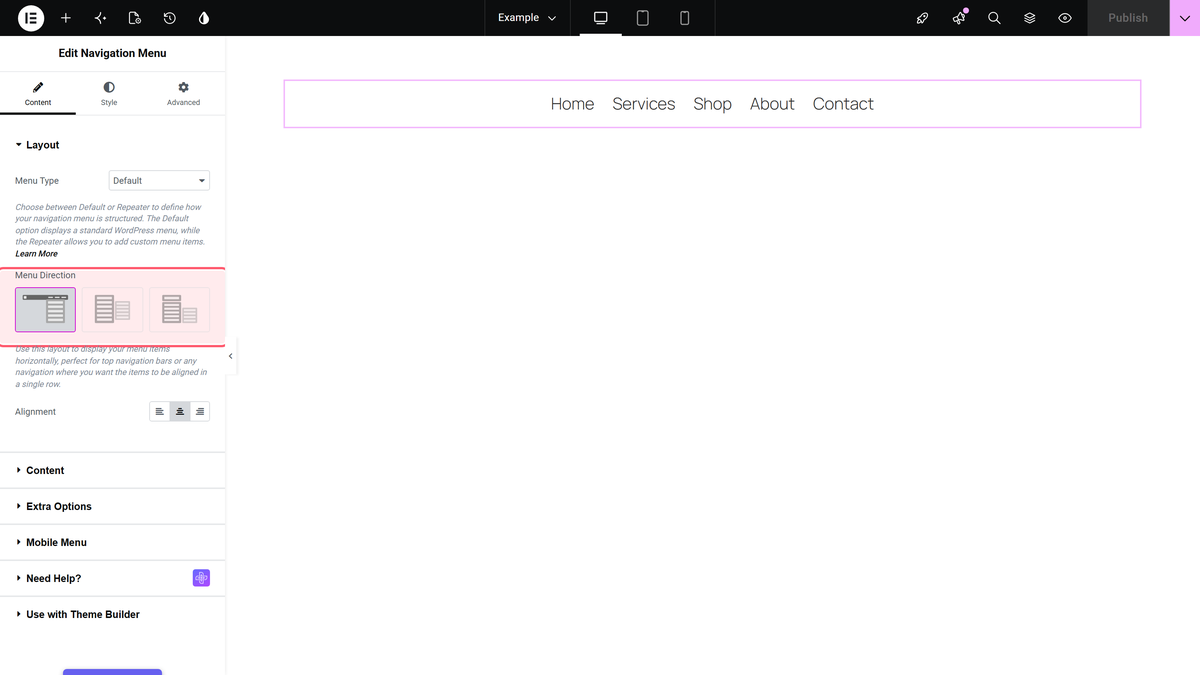Expand the Mobile Menu section
Screen dimensions: 1200x675
click(x=112, y=542)
